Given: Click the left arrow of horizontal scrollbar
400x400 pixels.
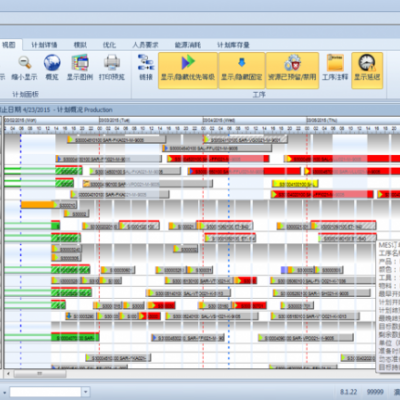Looking at the screenshot, I should pyautogui.click(x=8, y=374).
